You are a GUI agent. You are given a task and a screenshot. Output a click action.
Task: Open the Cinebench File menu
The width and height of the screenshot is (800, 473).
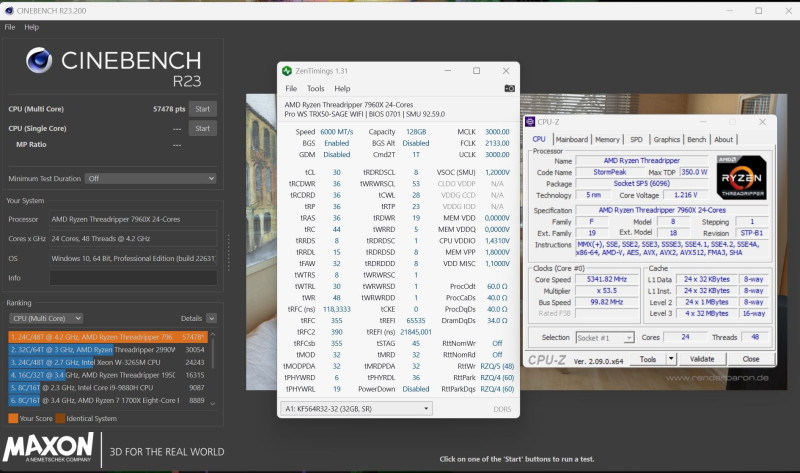point(10,27)
